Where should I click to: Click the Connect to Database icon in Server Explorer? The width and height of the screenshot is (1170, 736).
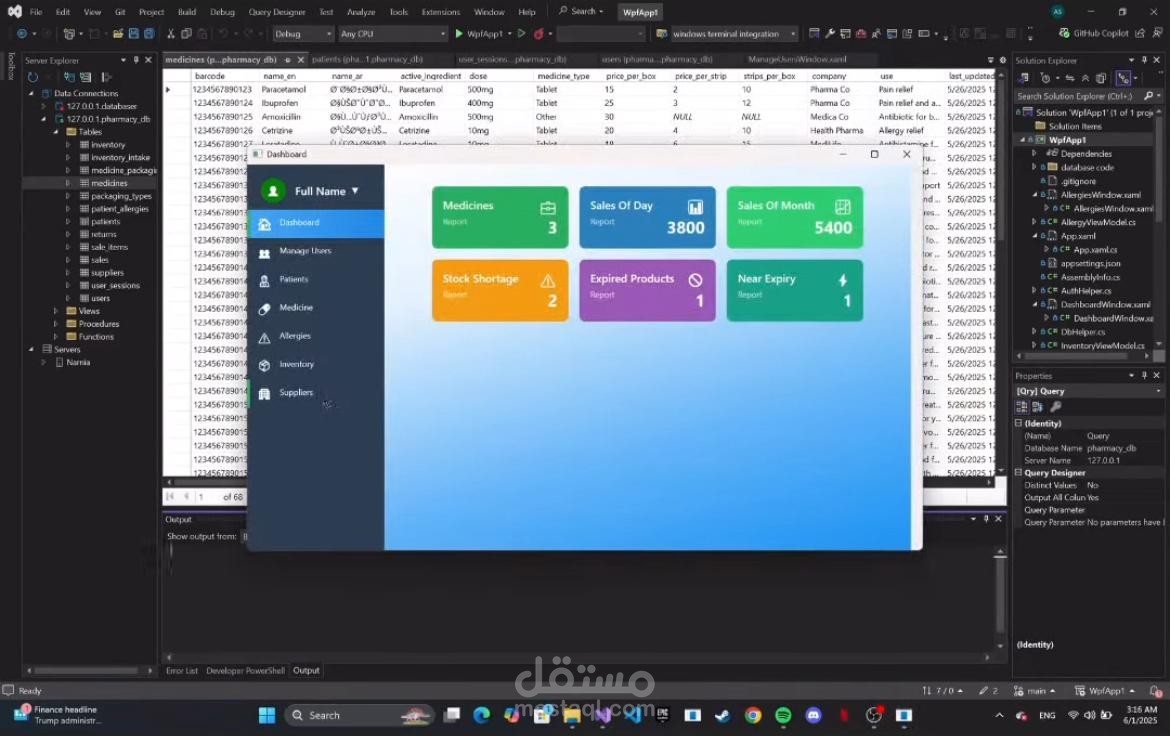(x=69, y=77)
